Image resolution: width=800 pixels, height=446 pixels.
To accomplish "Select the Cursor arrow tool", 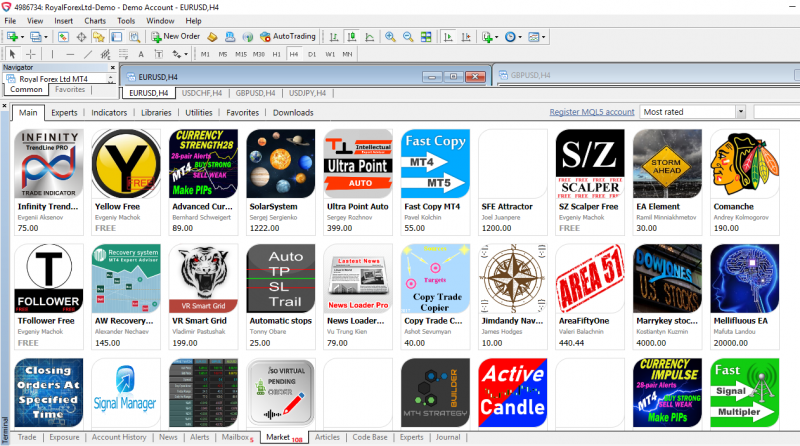I will click(12, 54).
